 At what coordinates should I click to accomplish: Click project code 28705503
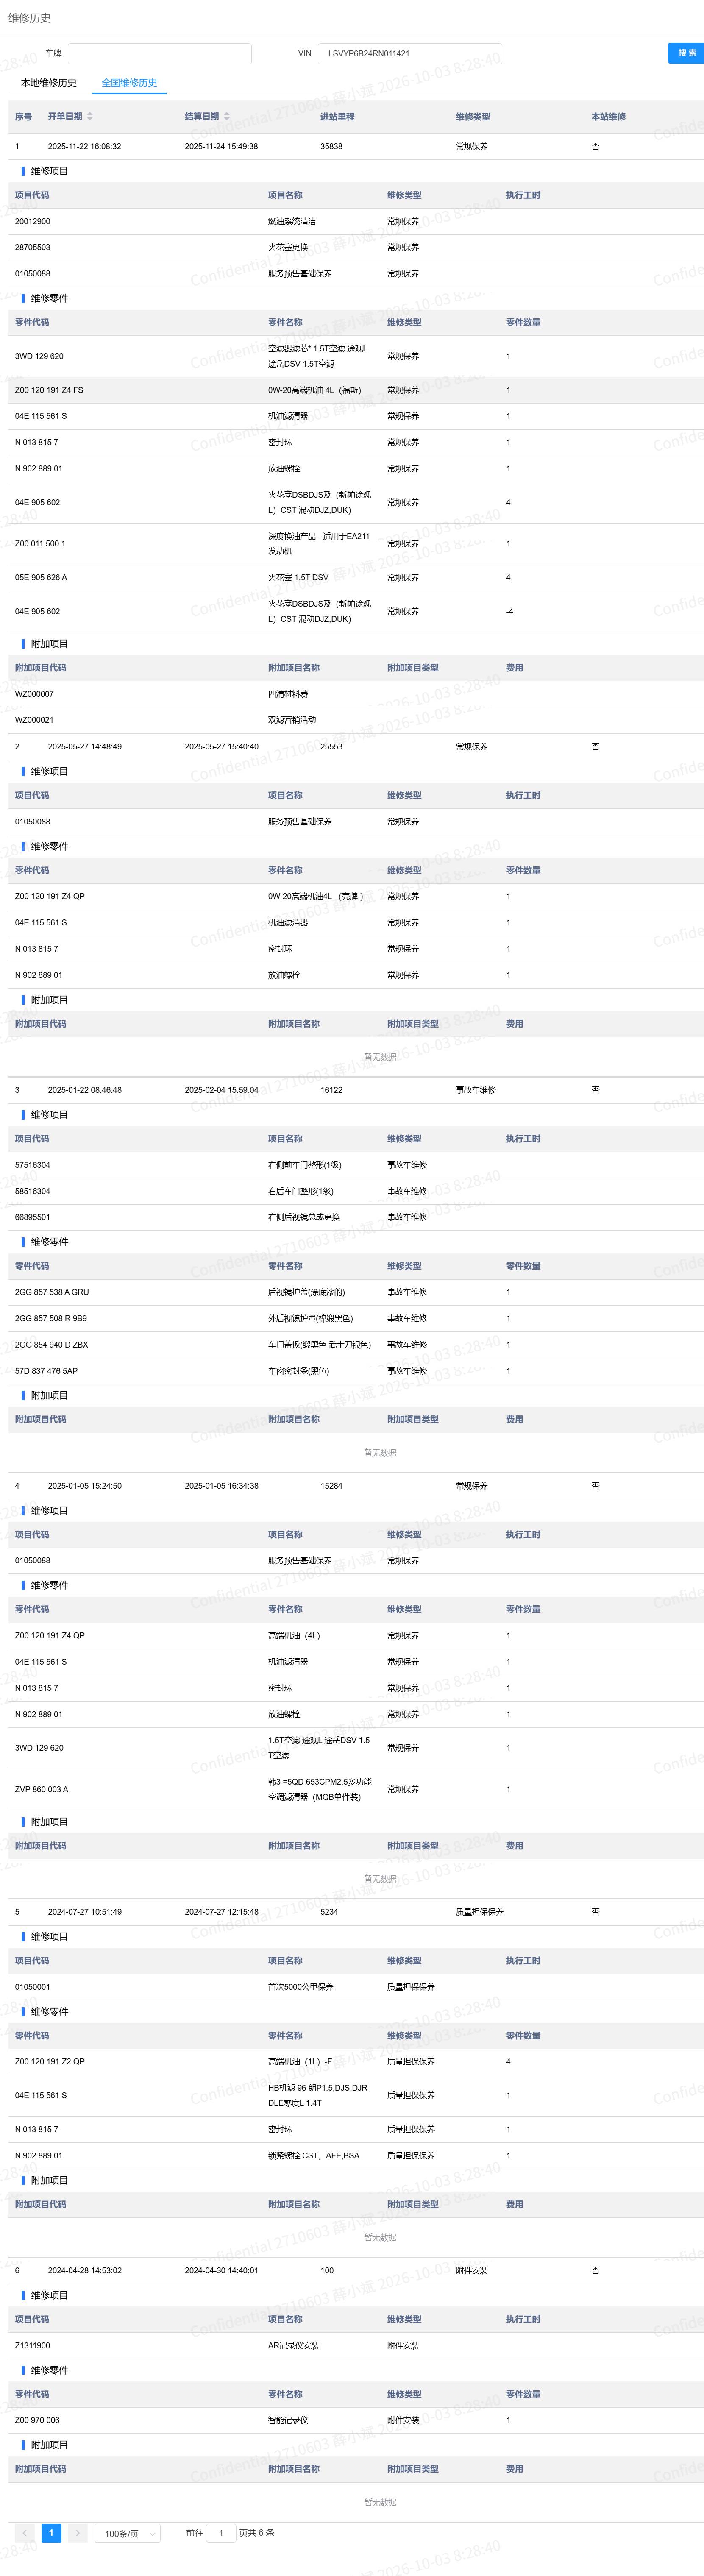click(x=32, y=248)
